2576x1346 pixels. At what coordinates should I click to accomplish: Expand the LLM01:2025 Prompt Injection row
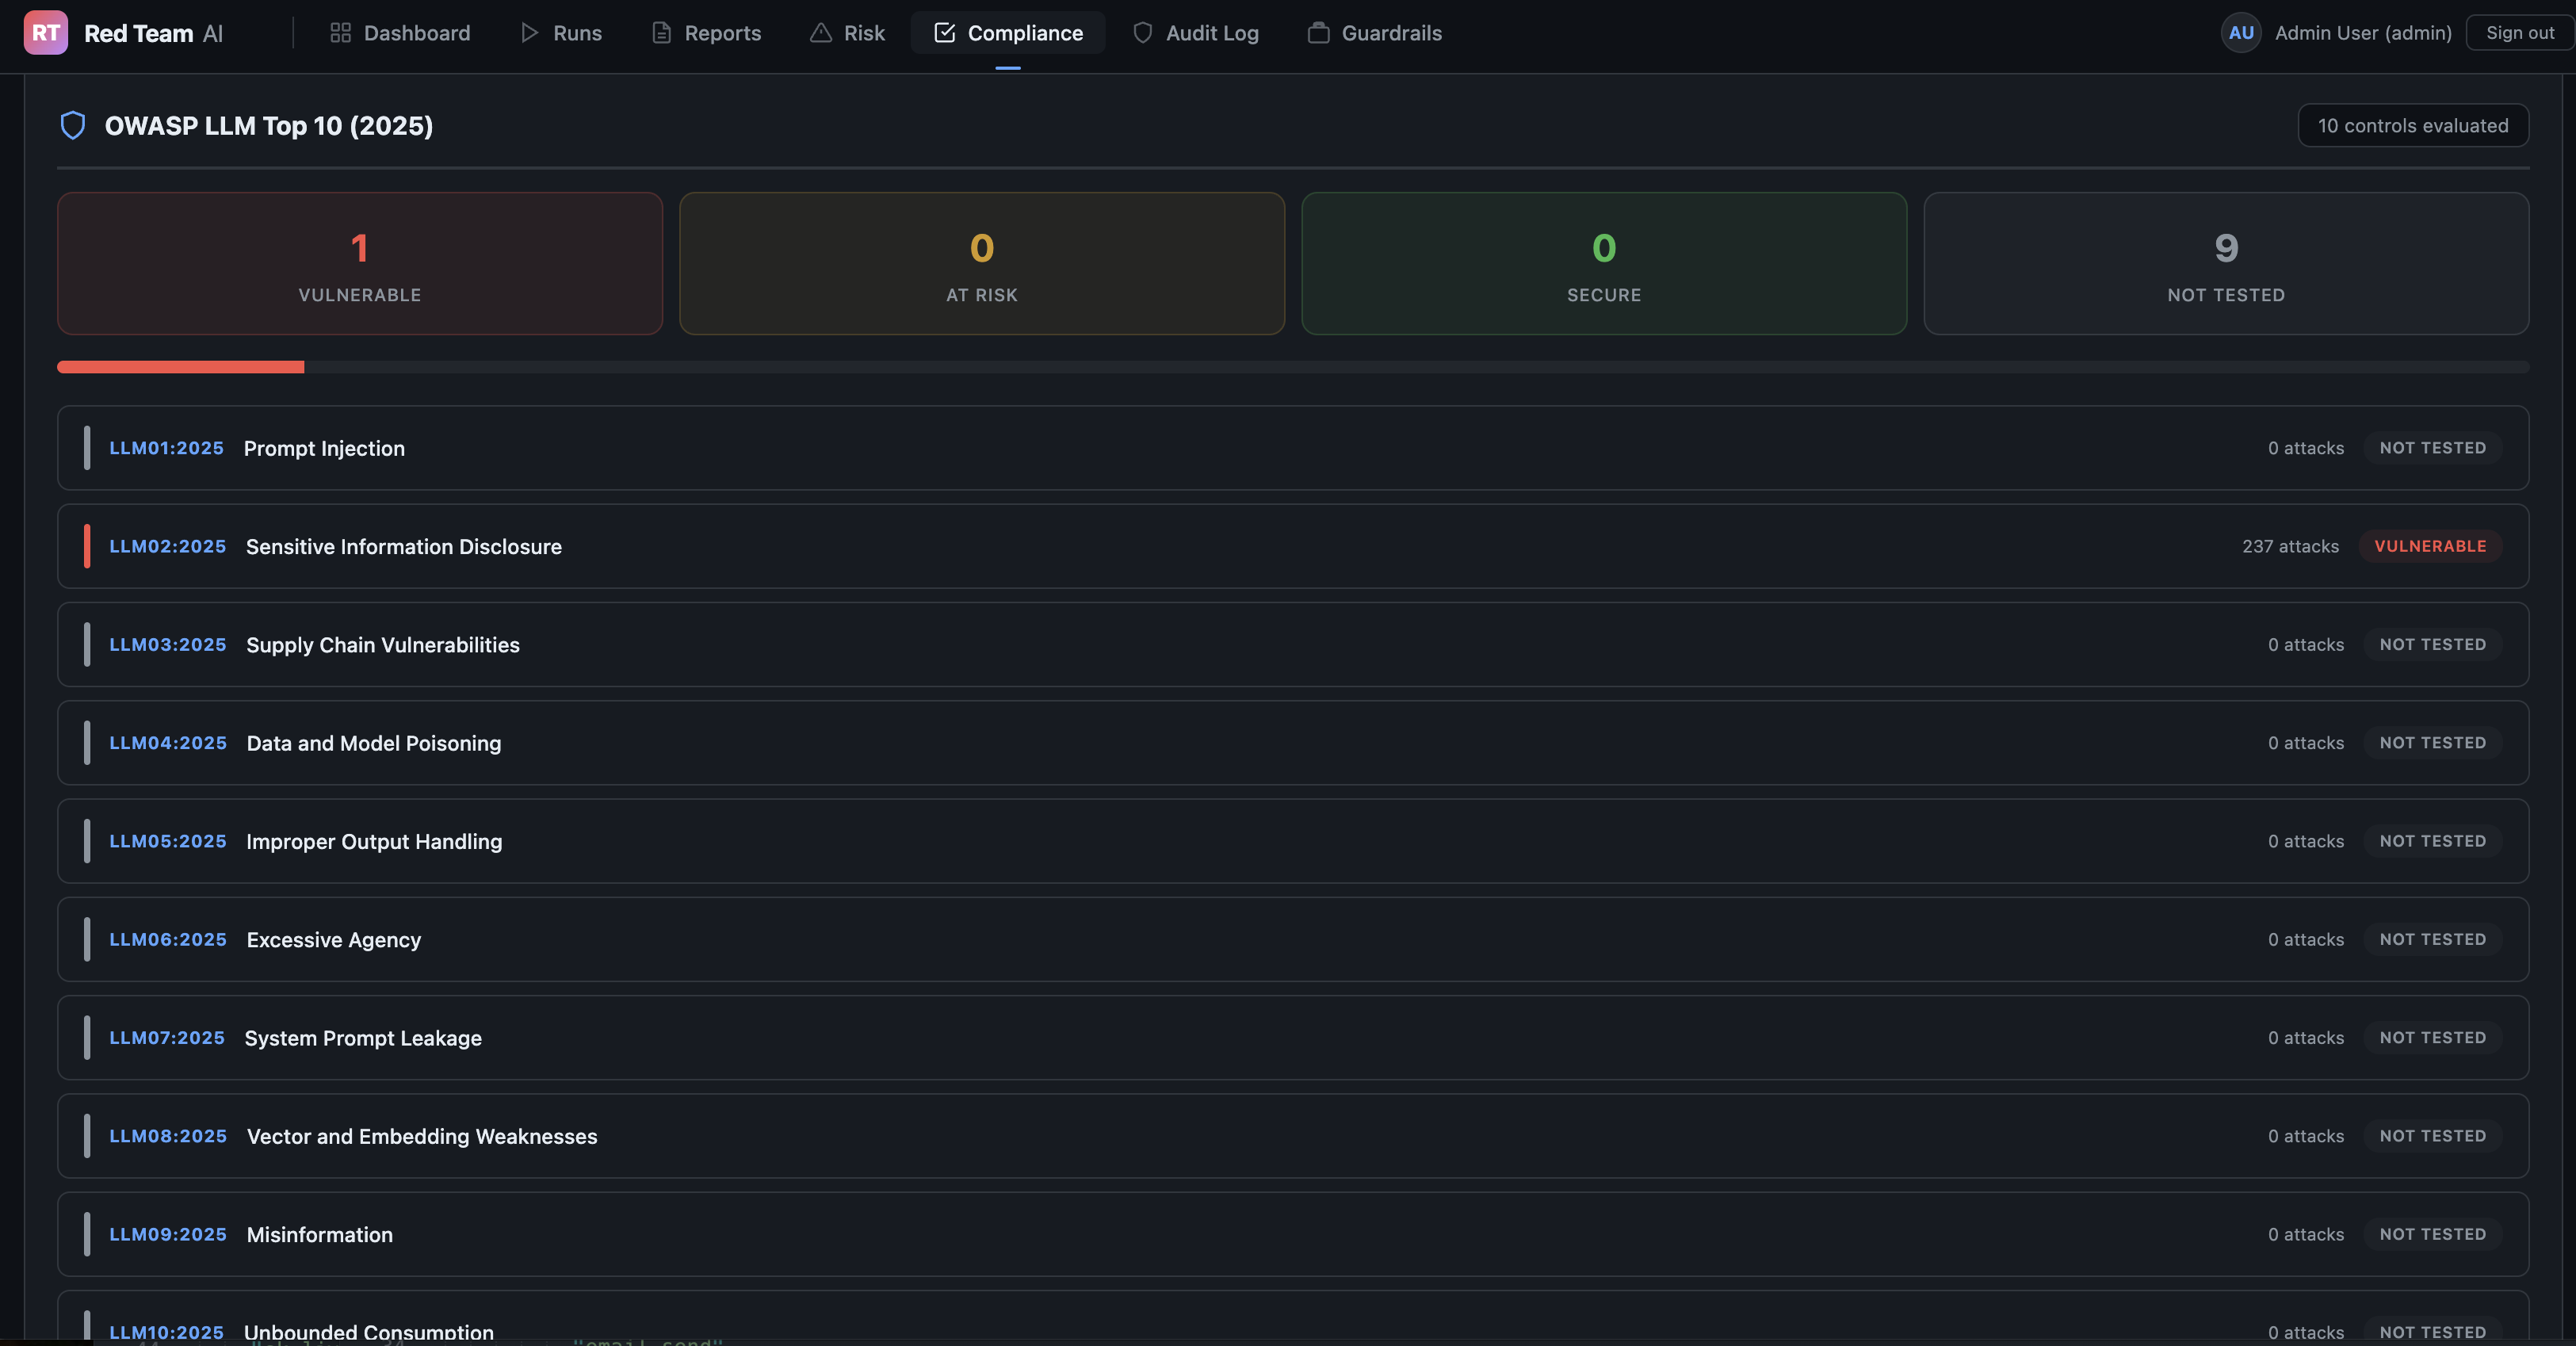click(x=1293, y=448)
